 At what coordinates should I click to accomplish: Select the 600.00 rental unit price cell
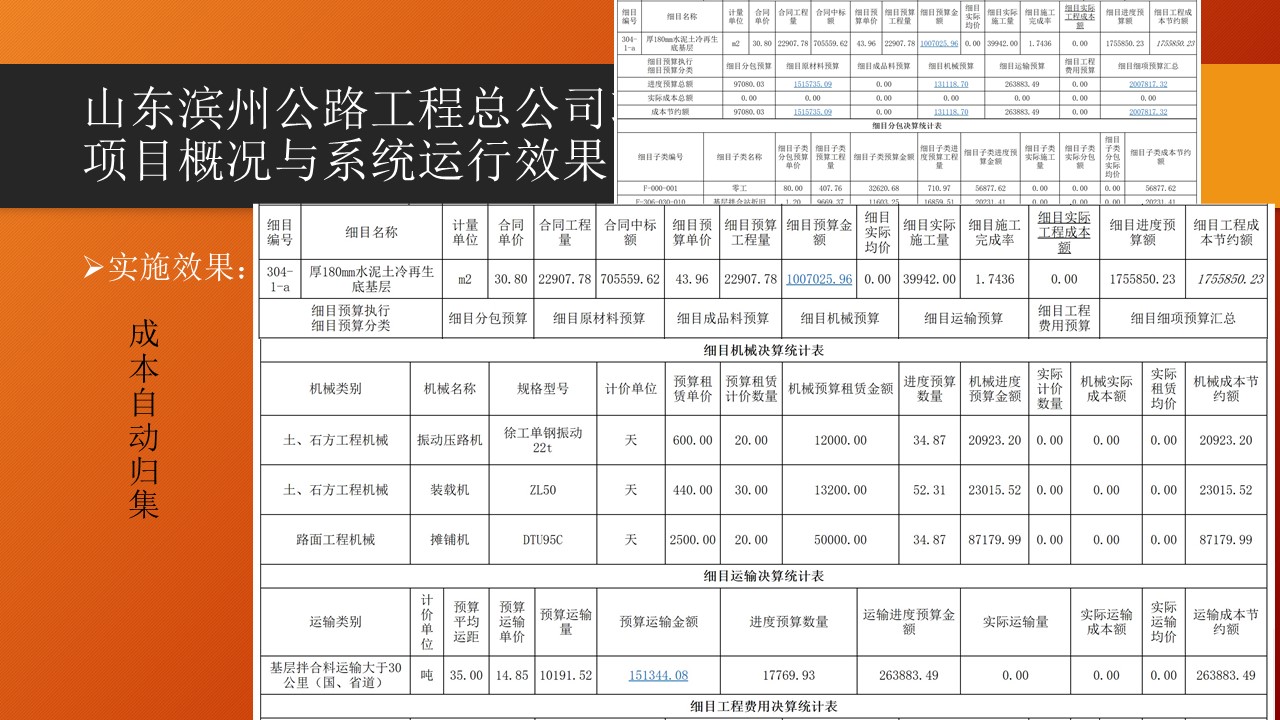(693, 440)
